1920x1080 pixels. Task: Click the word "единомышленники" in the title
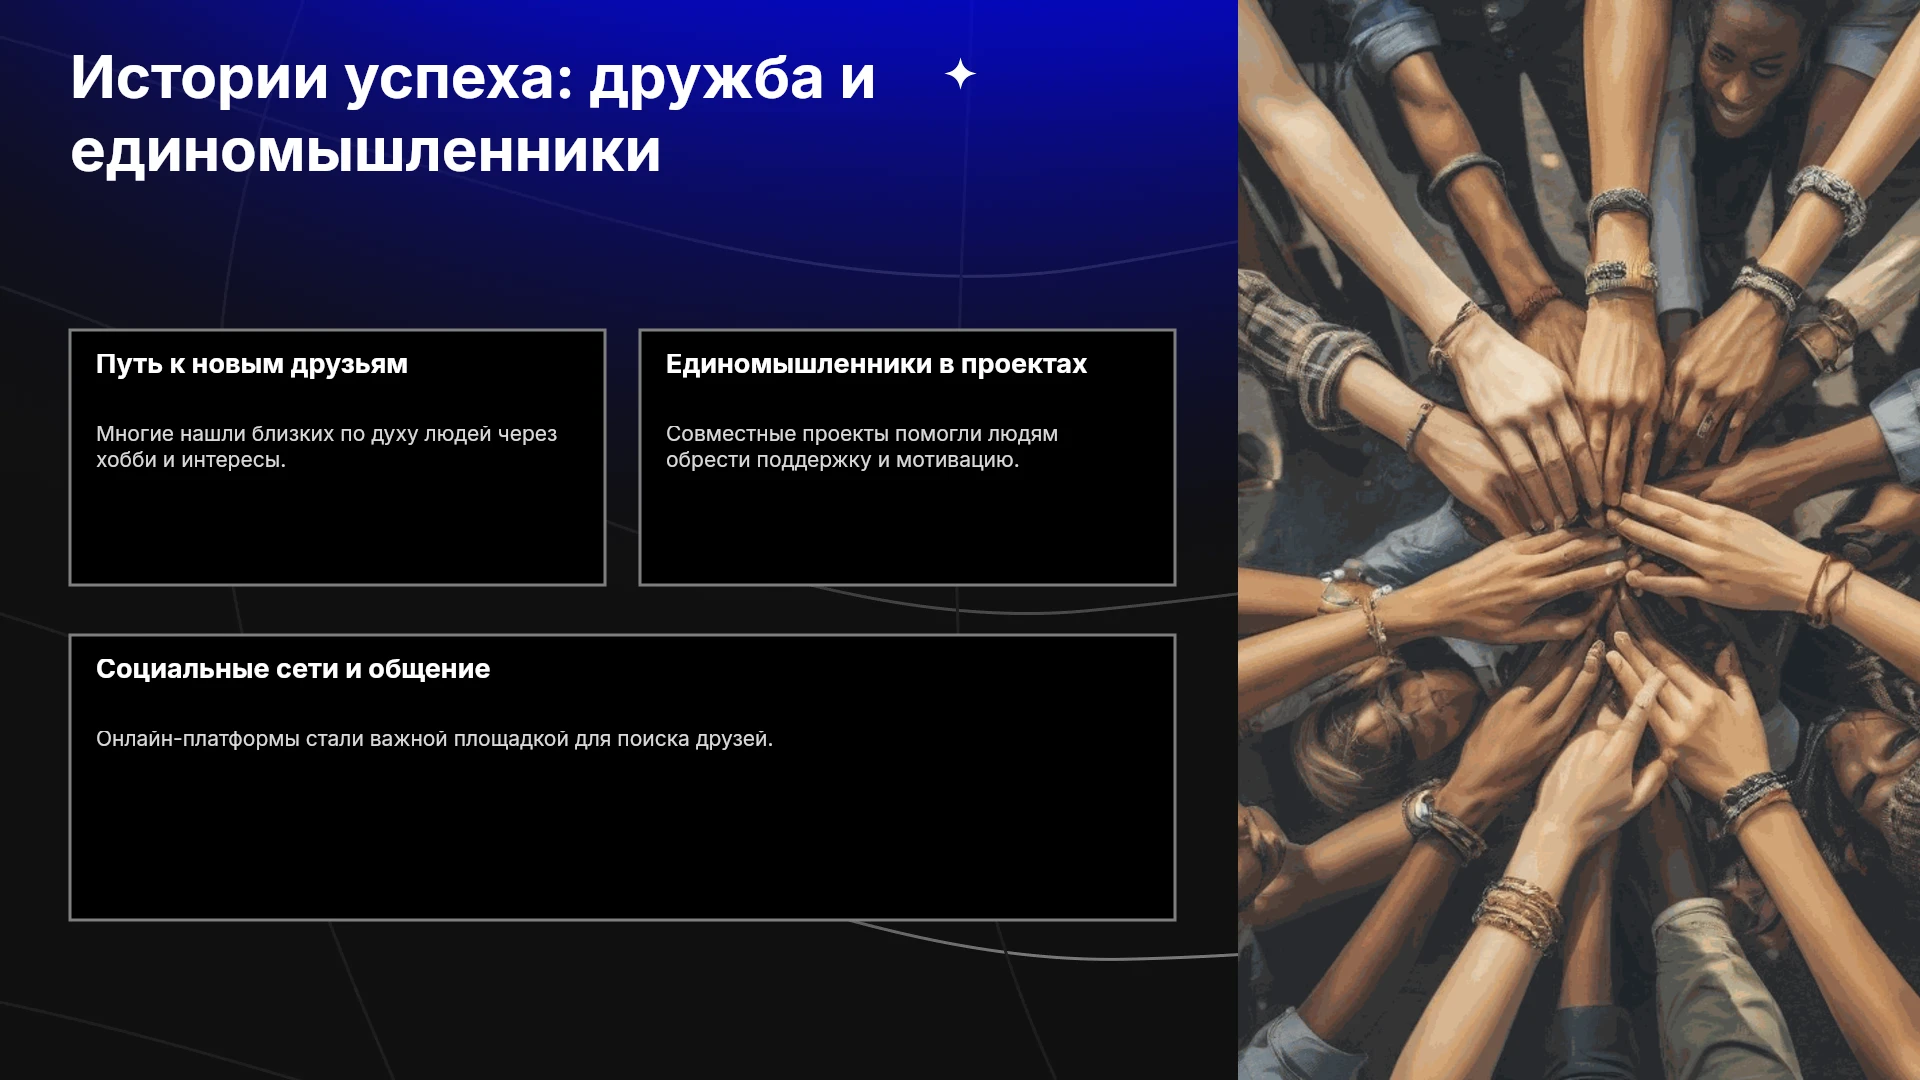366,151
